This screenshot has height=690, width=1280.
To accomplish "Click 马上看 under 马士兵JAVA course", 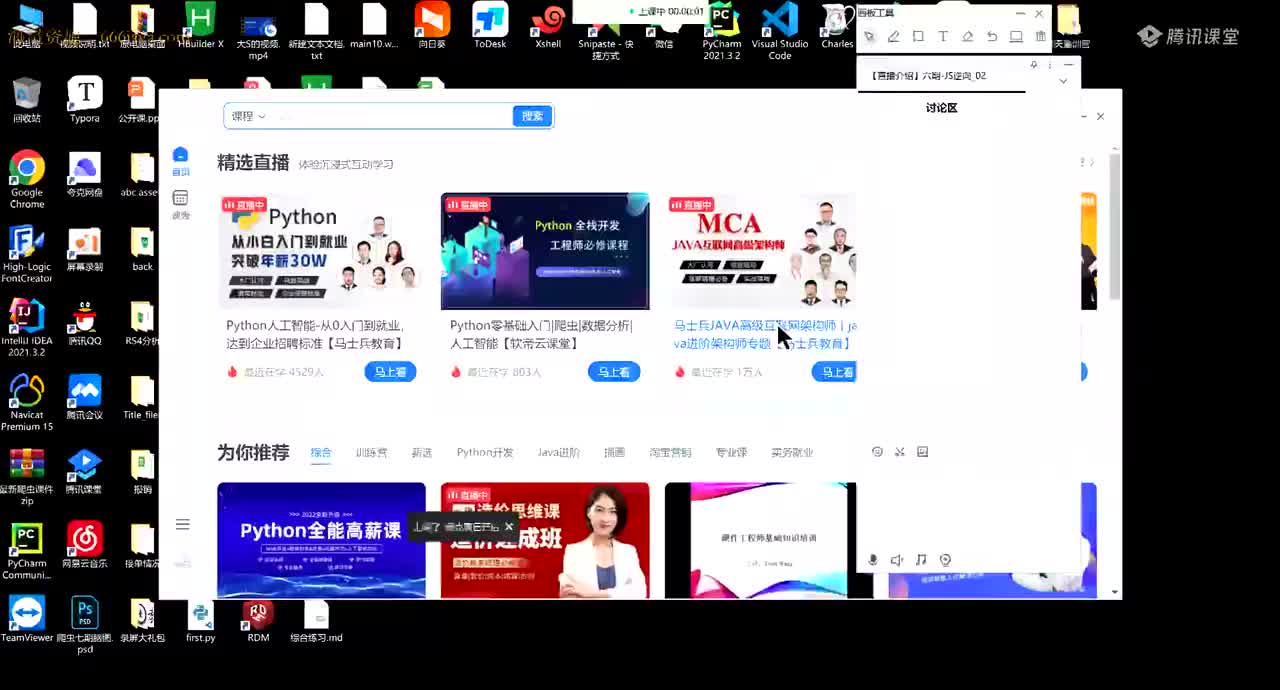I will point(834,372).
